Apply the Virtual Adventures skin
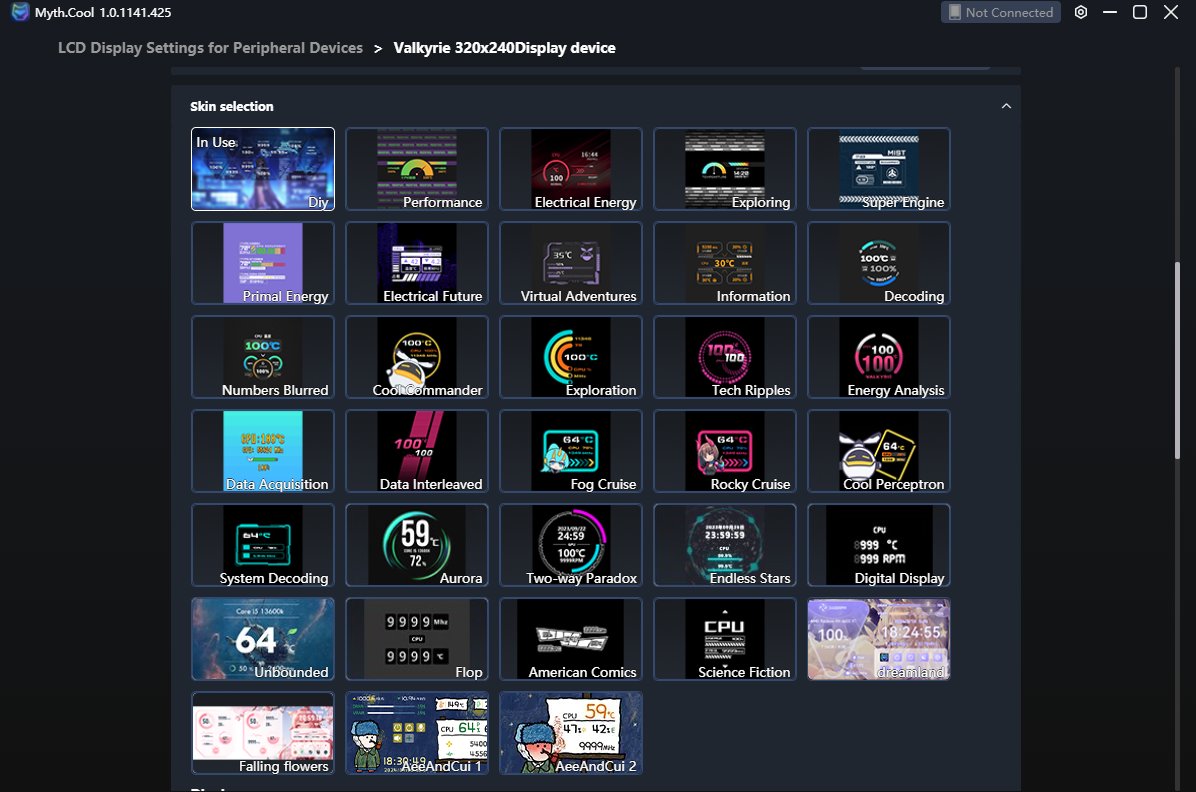 pyautogui.click(x=571, y=263)
